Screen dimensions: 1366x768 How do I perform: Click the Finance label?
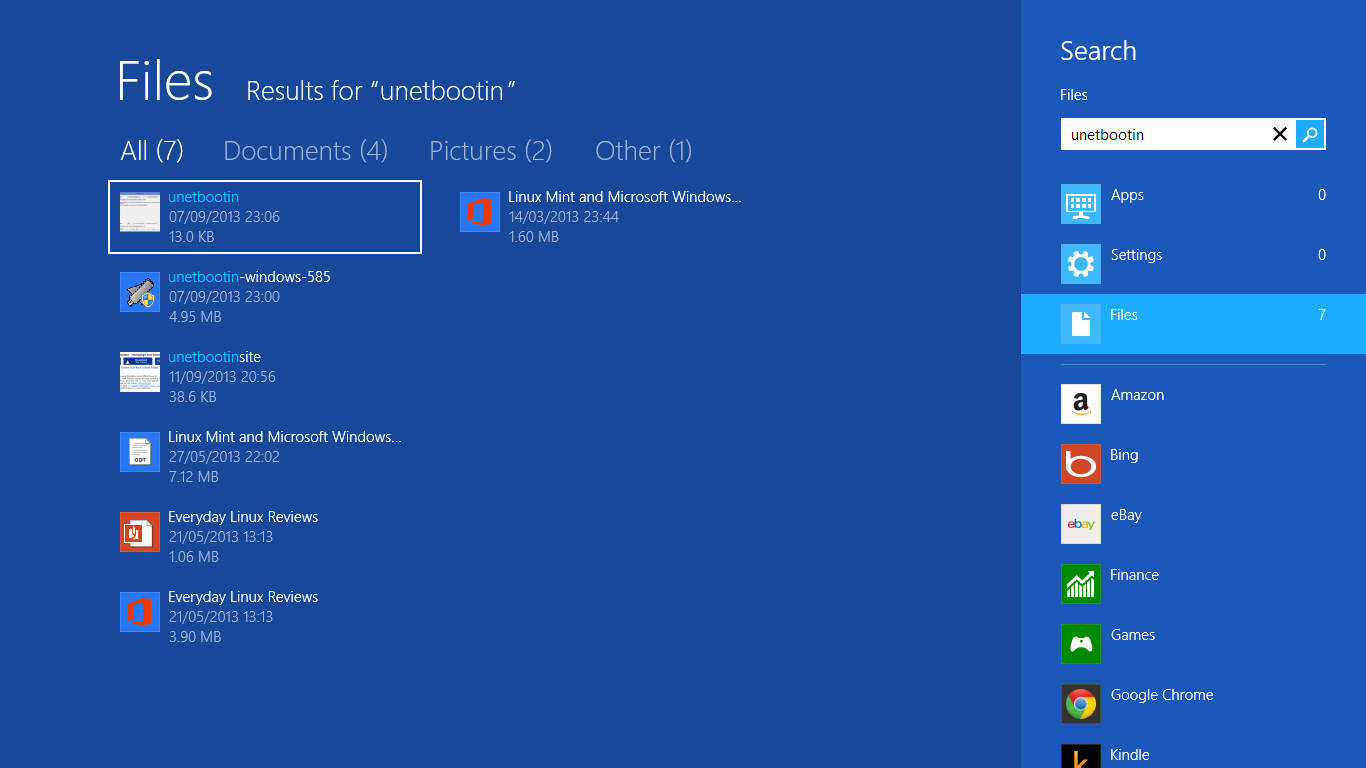tap(1134, 575)
